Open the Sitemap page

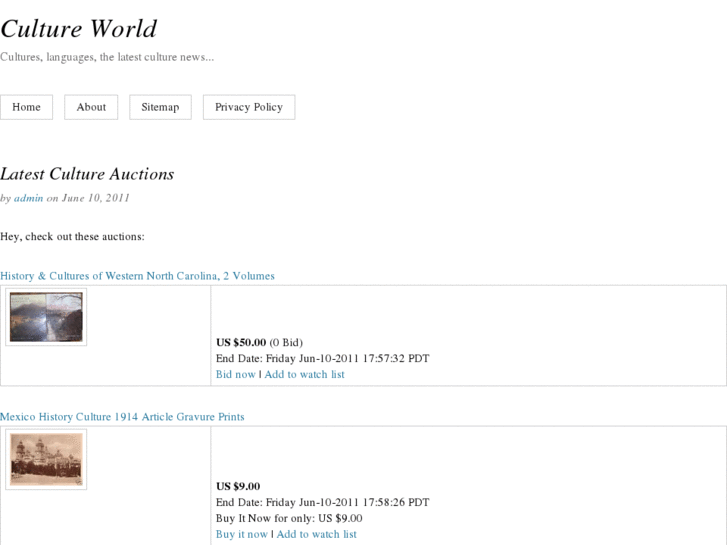[x=160, y=107]
